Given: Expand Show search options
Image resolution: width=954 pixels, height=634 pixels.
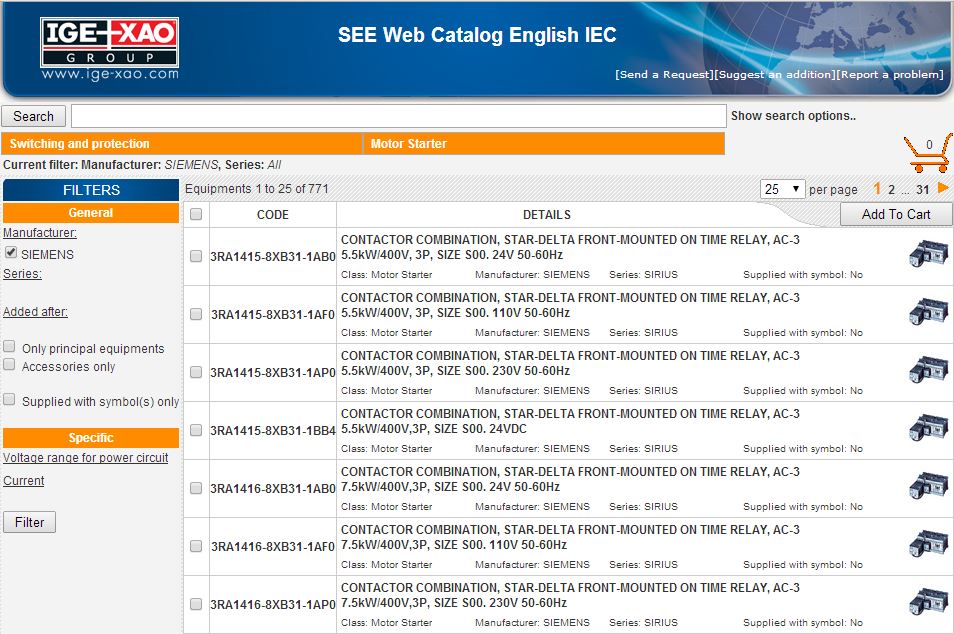Looking at the screenshot, I should (x=793, y=116).
